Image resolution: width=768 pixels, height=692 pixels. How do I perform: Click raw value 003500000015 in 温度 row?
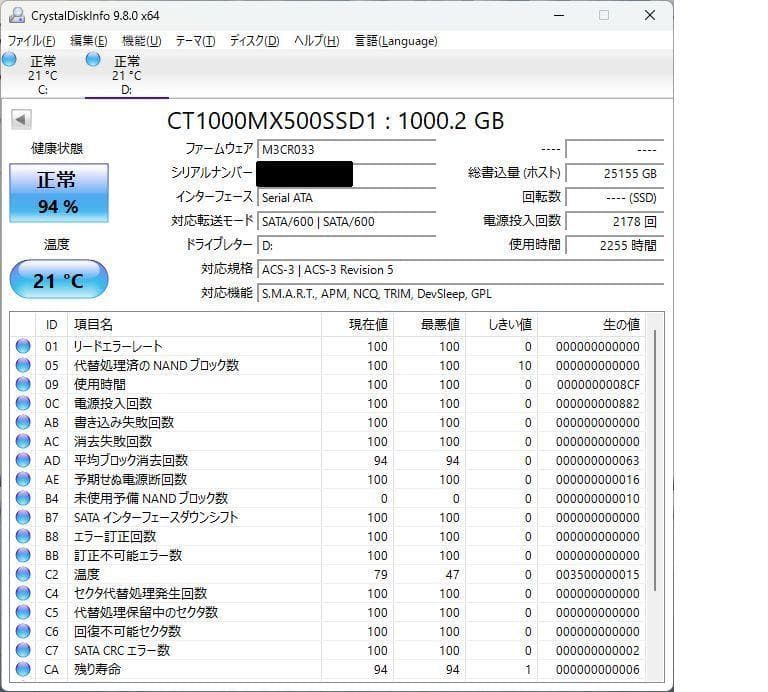[x=598, y=574]
